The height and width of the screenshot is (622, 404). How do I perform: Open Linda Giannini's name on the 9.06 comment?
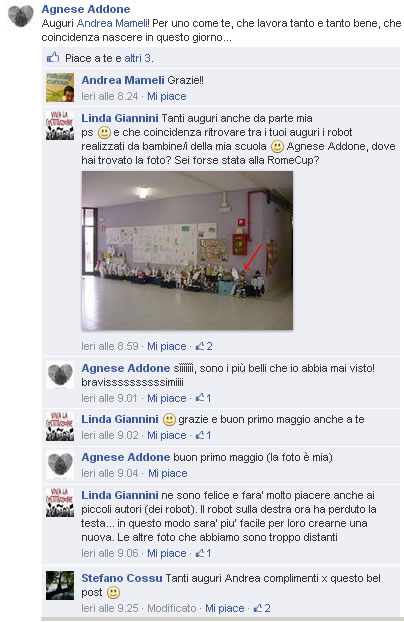[120, 495]
